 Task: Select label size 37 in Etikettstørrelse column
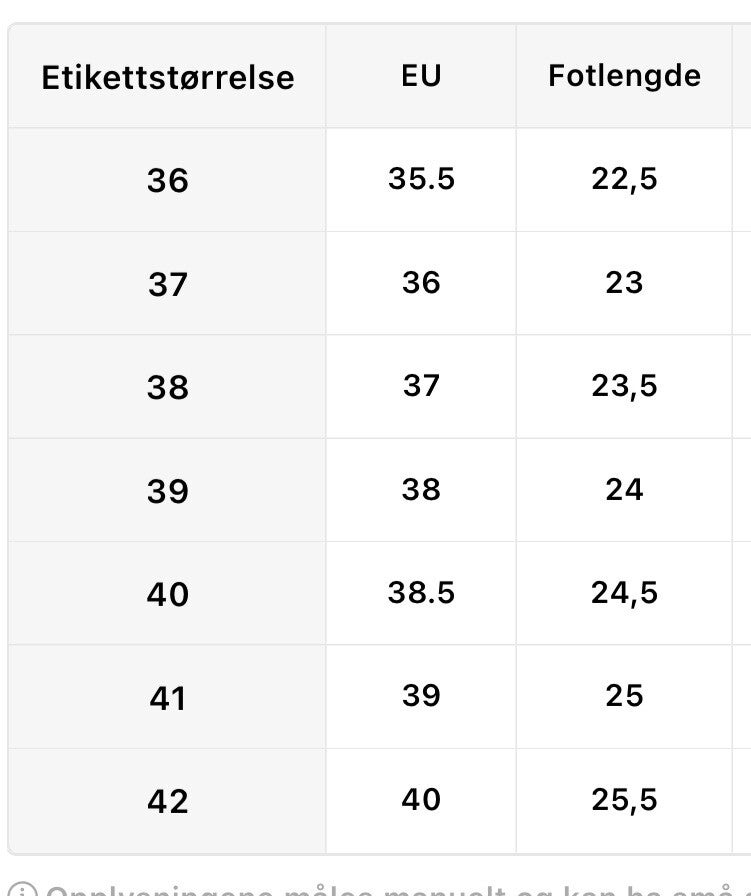[168, 285]
